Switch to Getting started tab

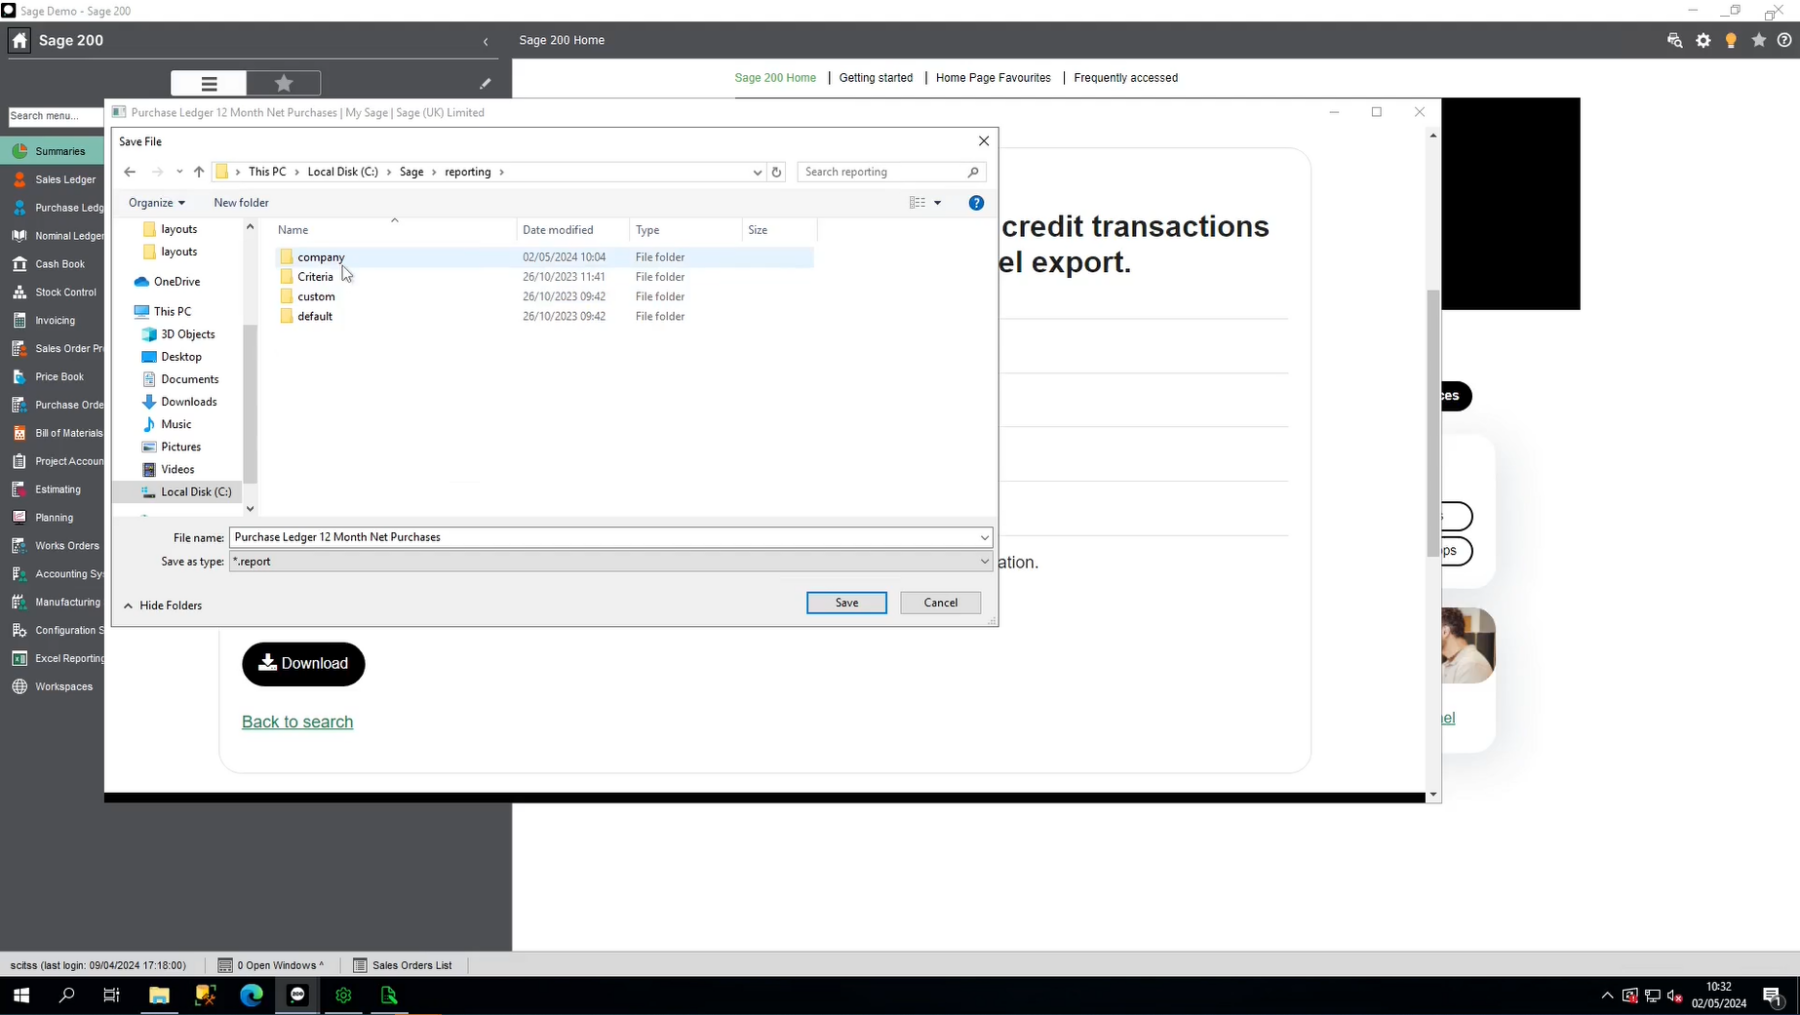coord(875,78)
